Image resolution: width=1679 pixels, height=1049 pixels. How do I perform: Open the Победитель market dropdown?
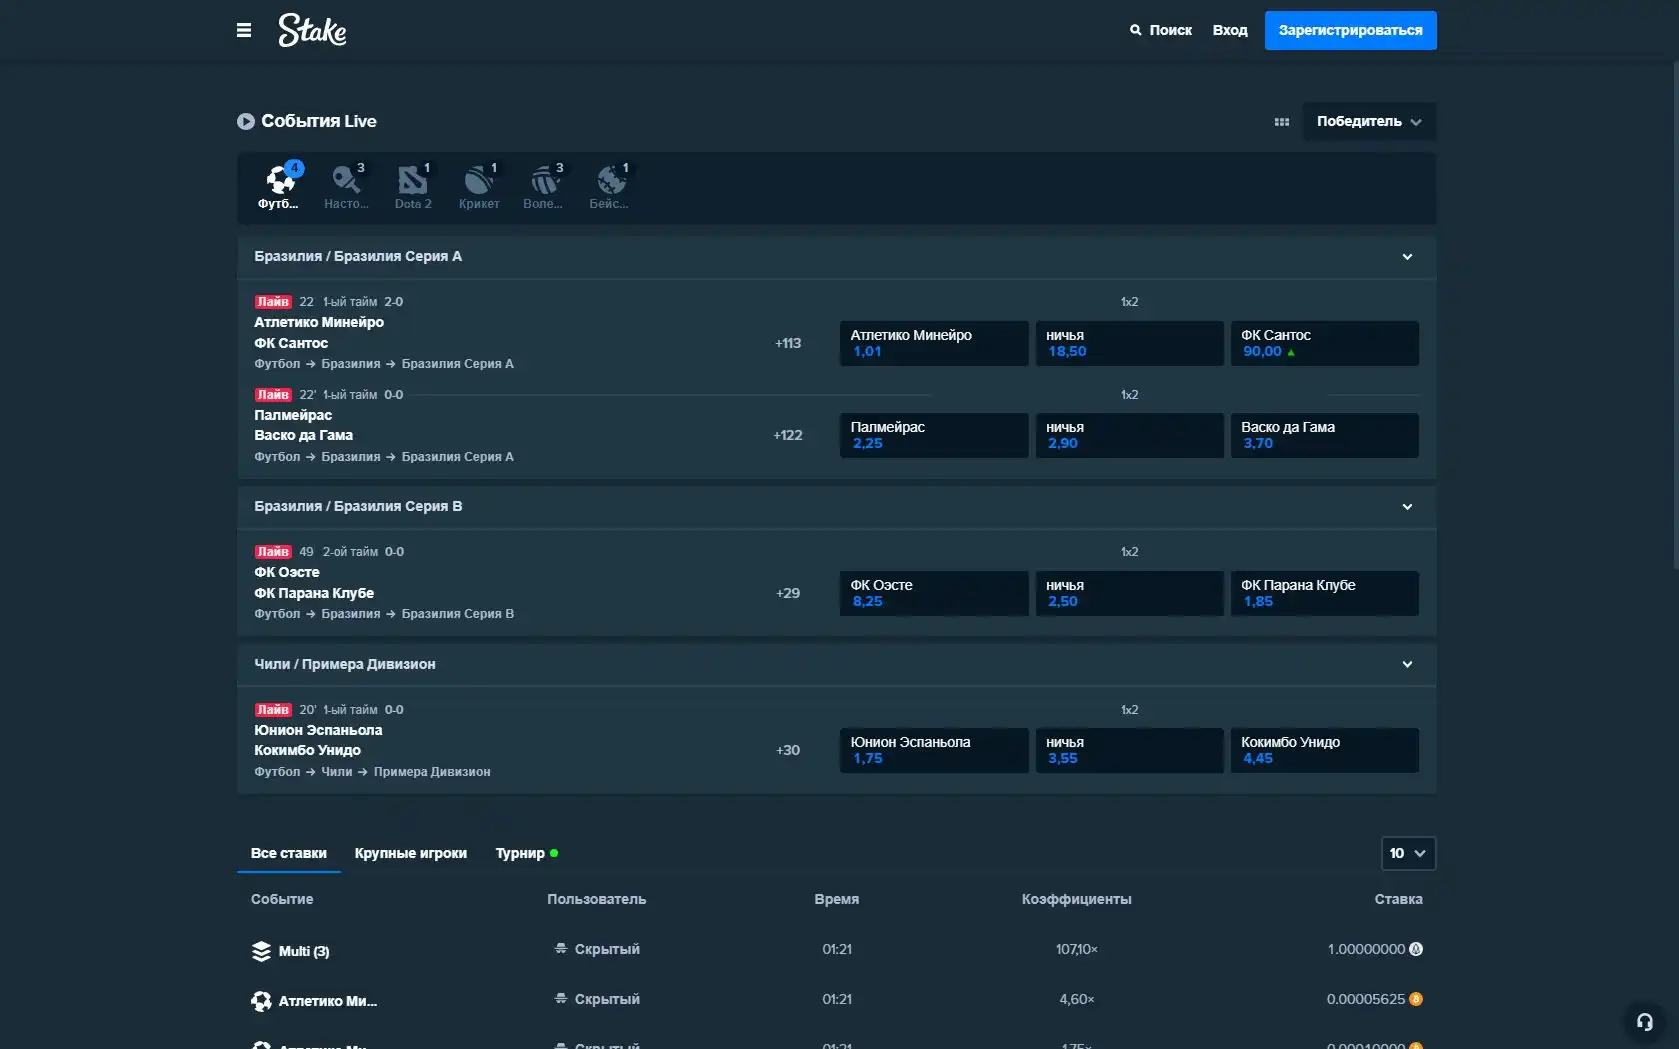(x=1369, y=121)
